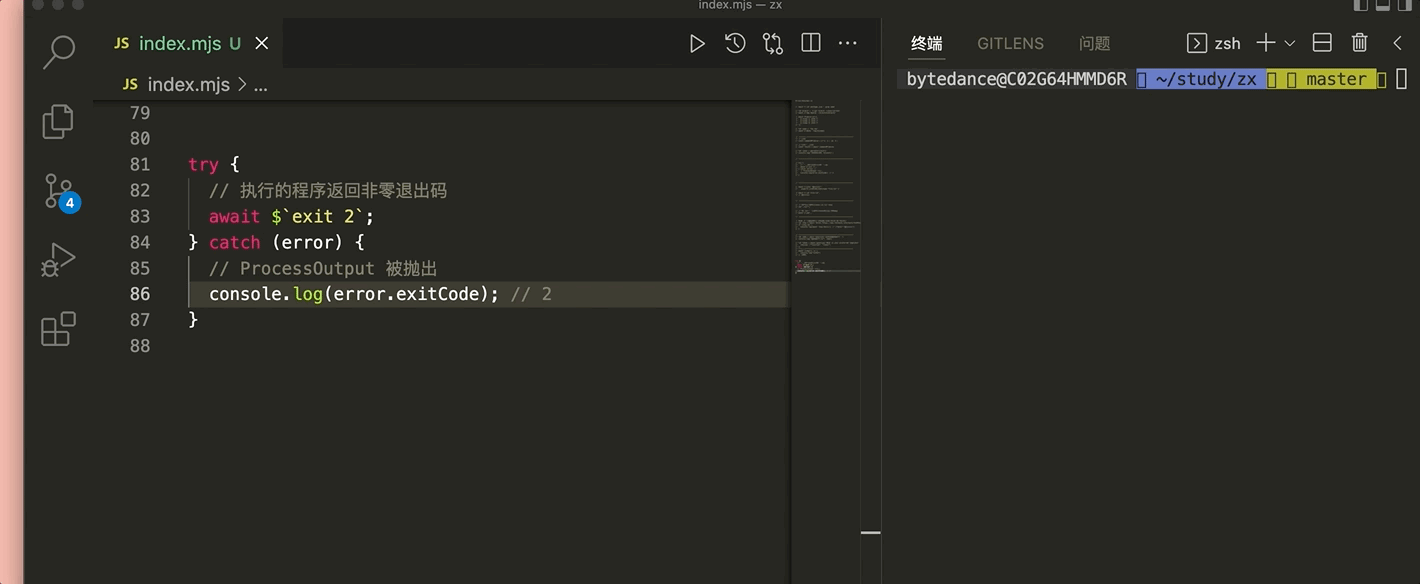The image size is (1420, 584).
Task: Open the Explorer files view
Action: (x=58, y=121)
